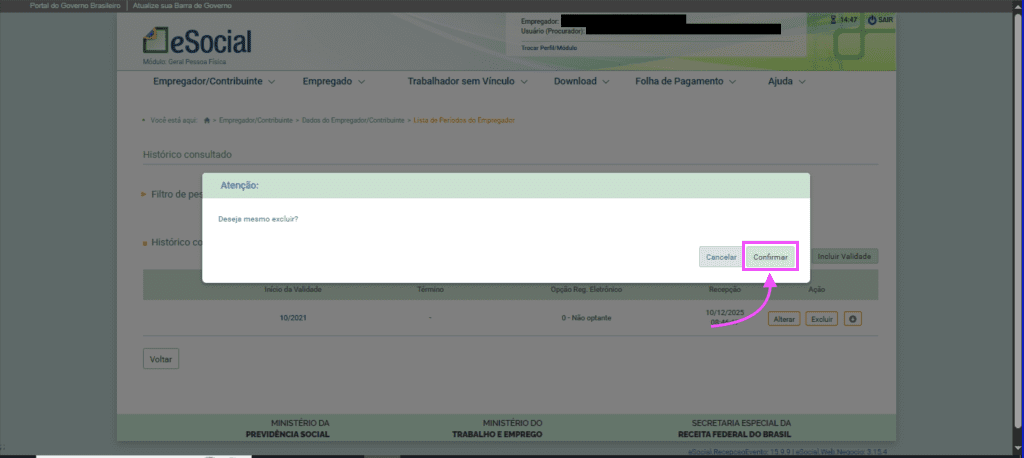The width and height of the screenshot is (1024, 458).
Task: Expand the Filtro de pesquisa section triangle
Action: pyautogui.click(x=145, y=194)
